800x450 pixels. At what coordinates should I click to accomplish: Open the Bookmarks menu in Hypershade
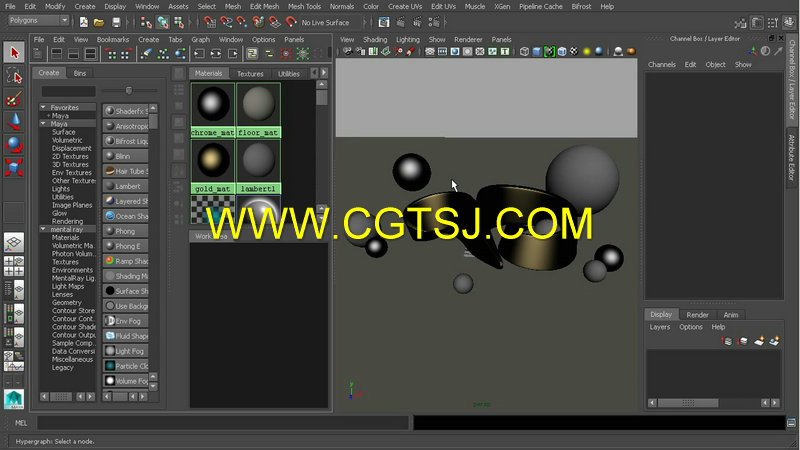(x=113, y=39)
